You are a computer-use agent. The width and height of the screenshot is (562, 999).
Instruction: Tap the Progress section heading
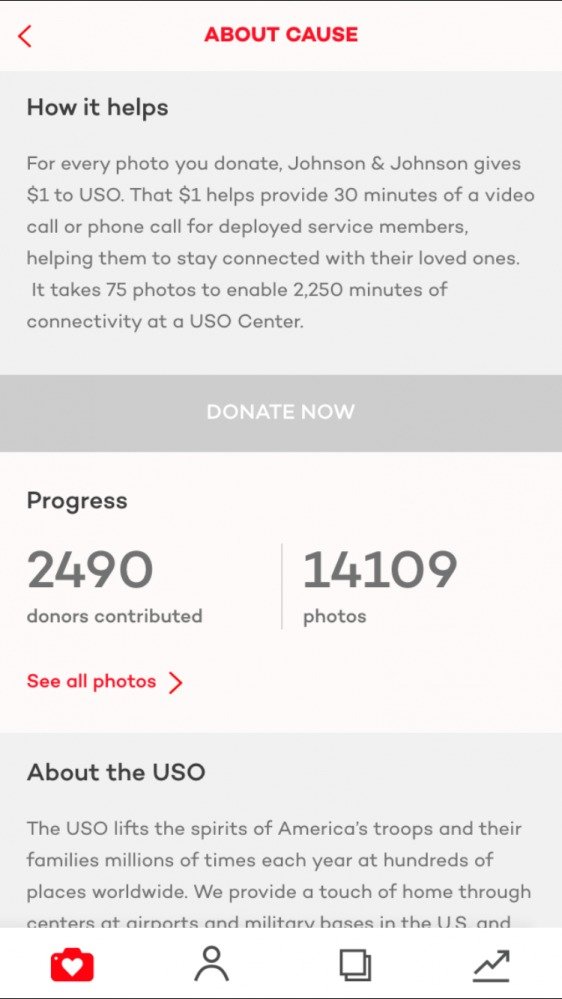click(x=77, y=501)
